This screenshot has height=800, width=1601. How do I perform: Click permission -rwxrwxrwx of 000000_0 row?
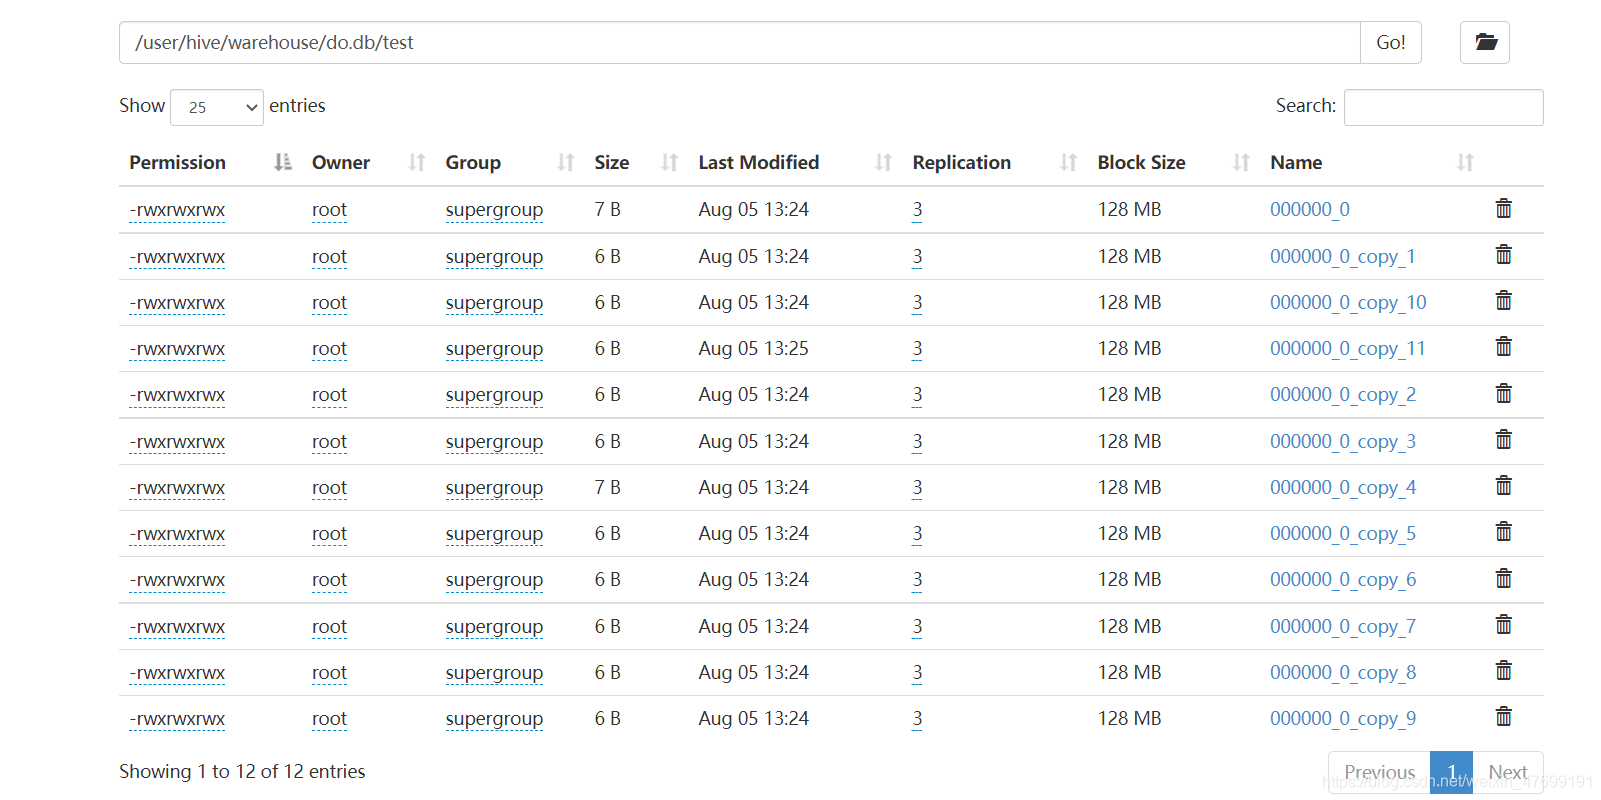point(177,209)
